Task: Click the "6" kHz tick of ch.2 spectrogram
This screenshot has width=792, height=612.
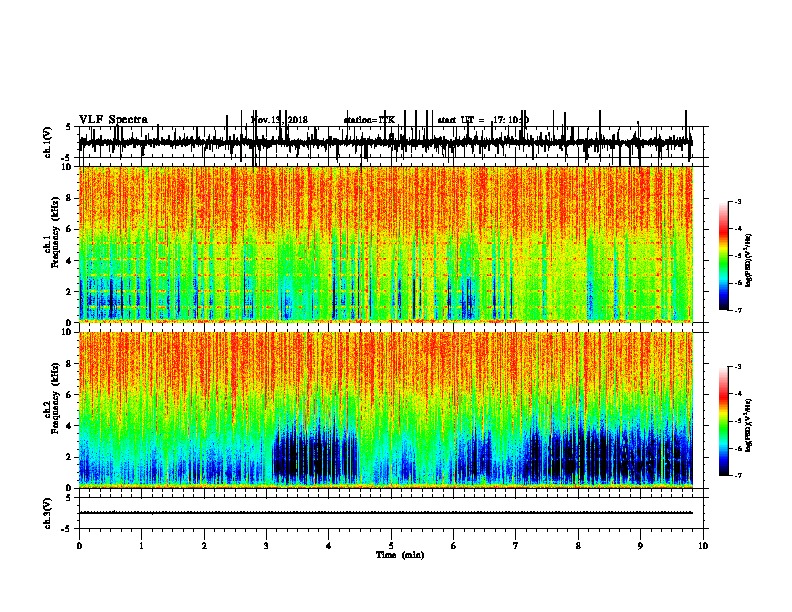Action: tap(71, 395)
